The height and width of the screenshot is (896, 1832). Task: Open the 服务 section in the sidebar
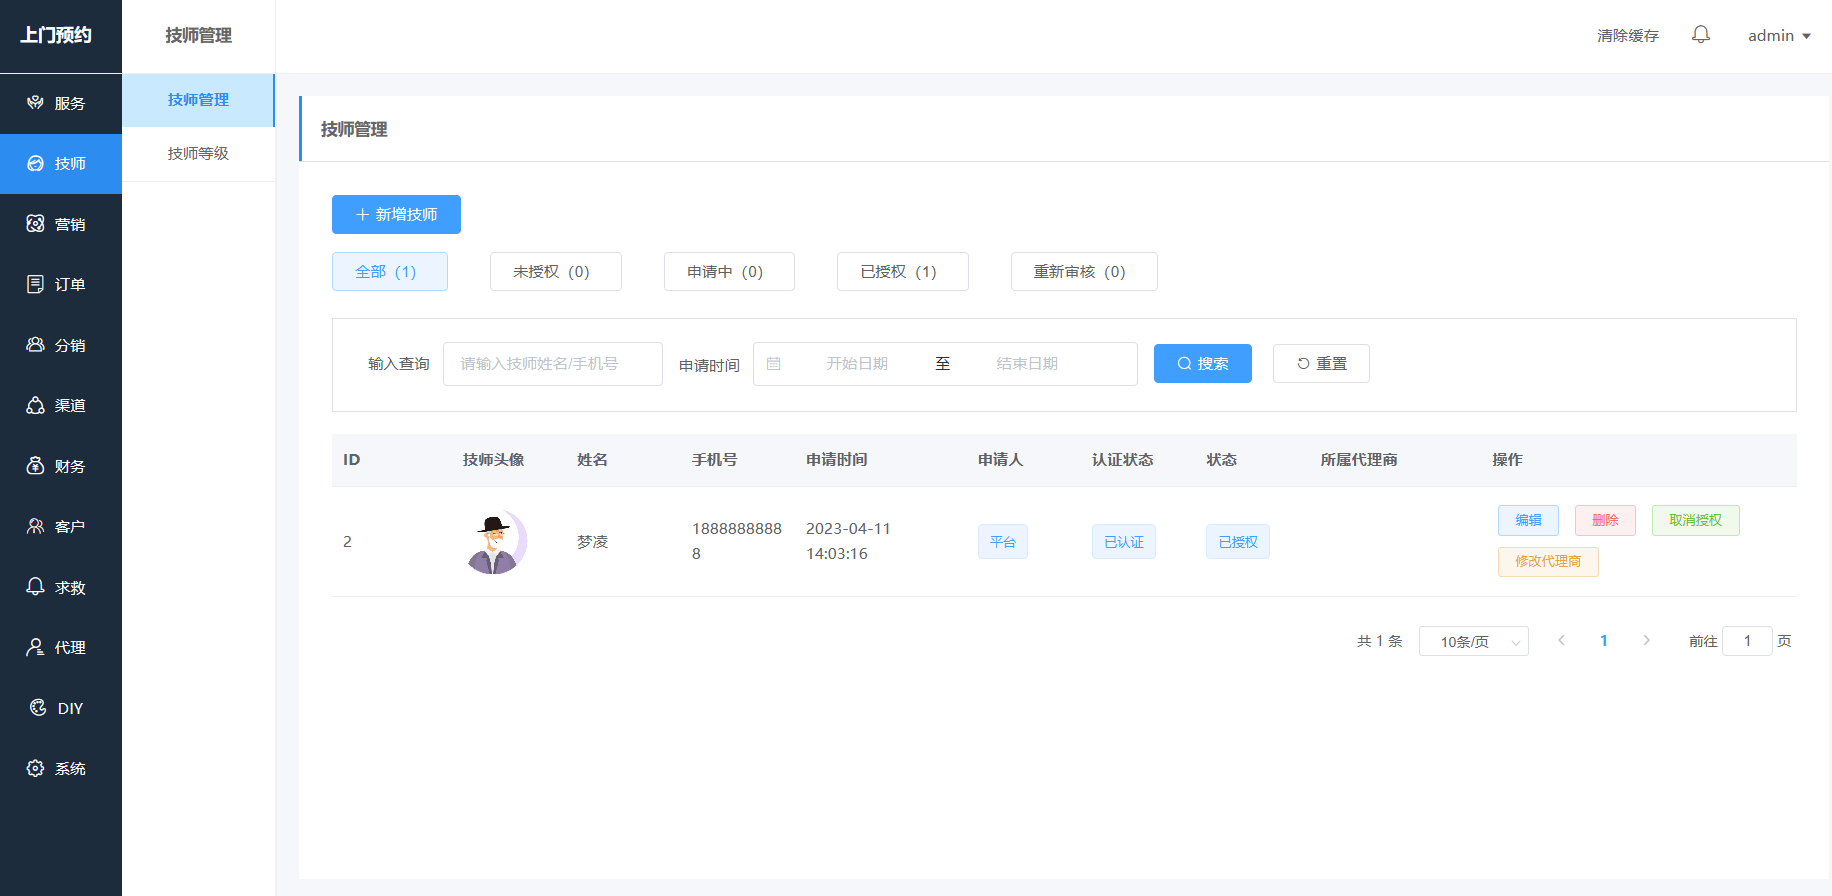pos(60,103)
